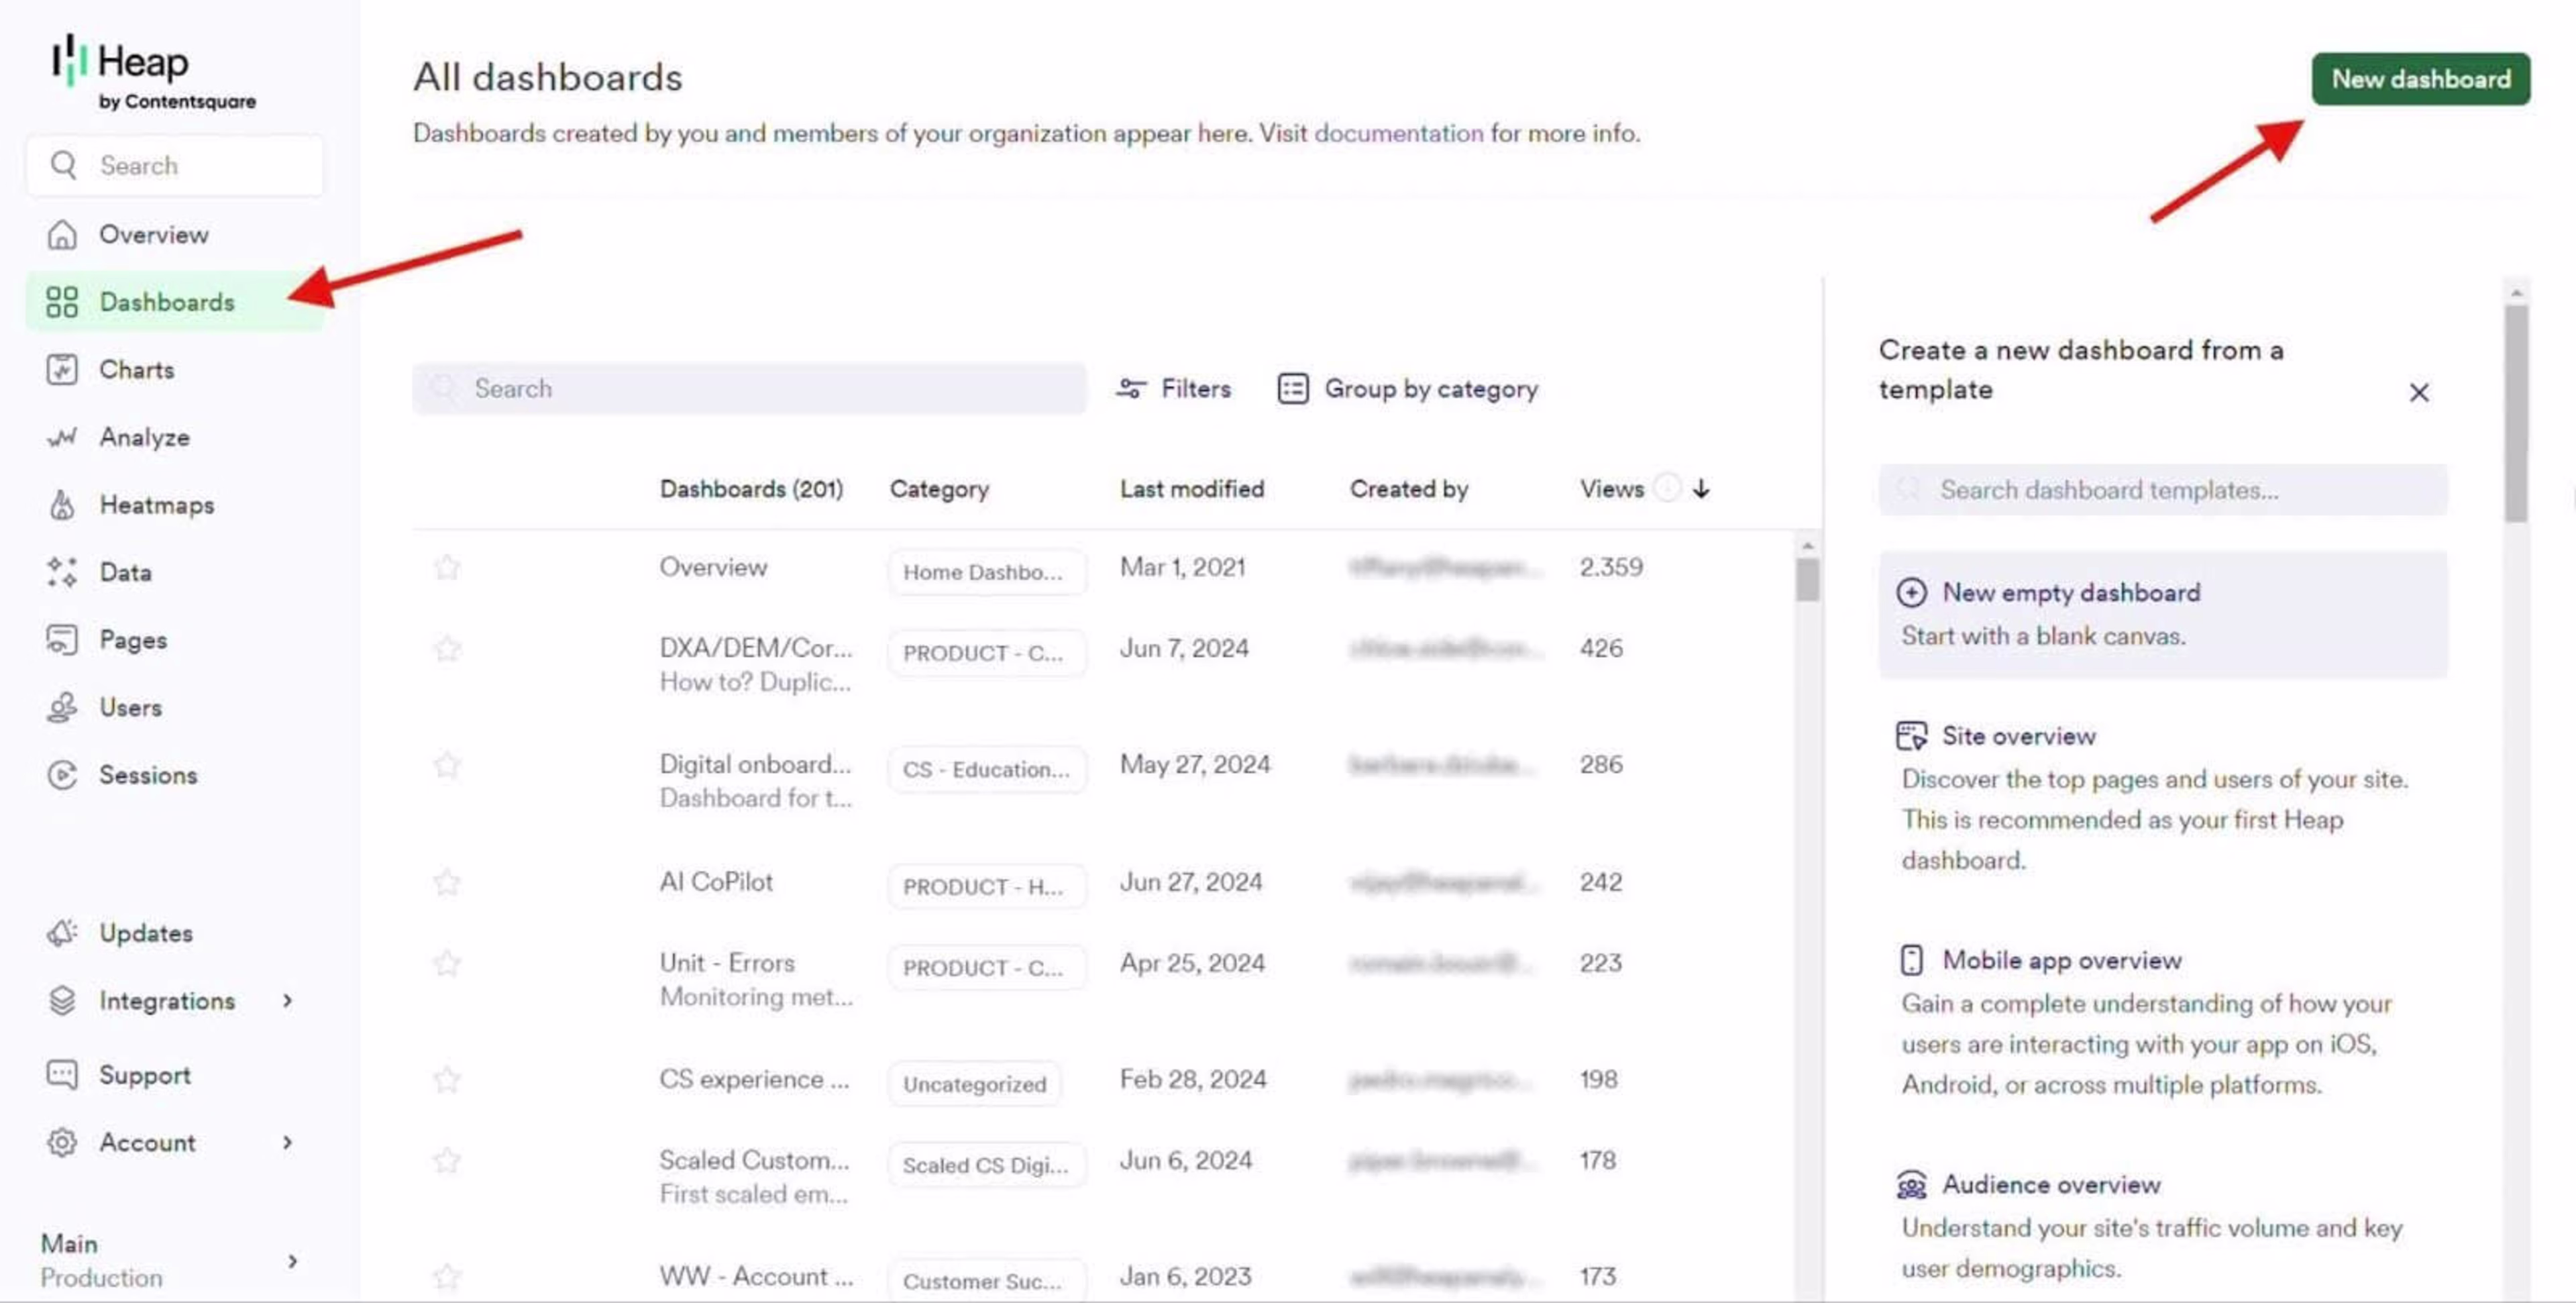Click the Views info icon in header
The image size is (2576, 1303).
1666,488
